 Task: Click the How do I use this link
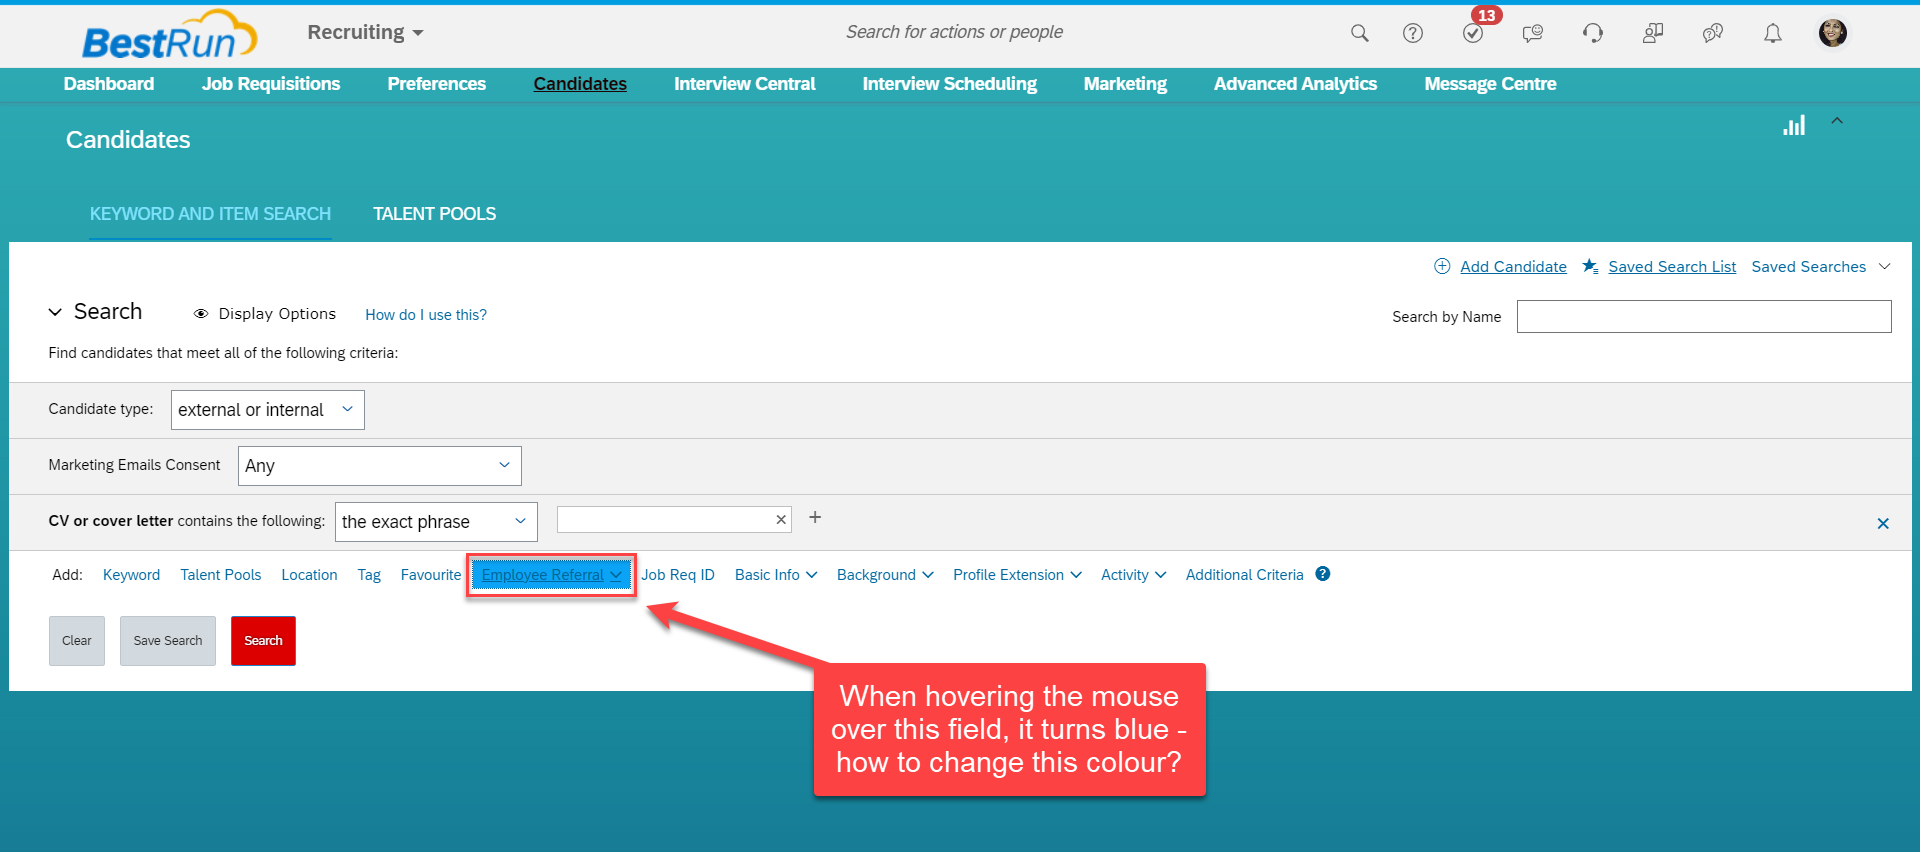(x=426, y=314)
